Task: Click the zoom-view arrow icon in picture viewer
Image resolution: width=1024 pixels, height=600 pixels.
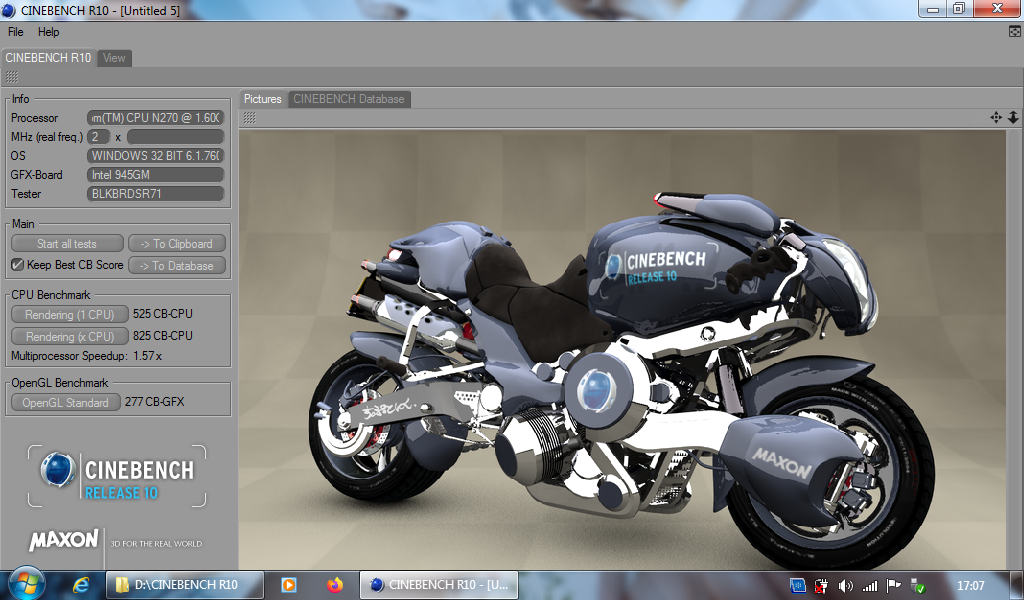Action: pyautogui.click(x=1012, y=117)
